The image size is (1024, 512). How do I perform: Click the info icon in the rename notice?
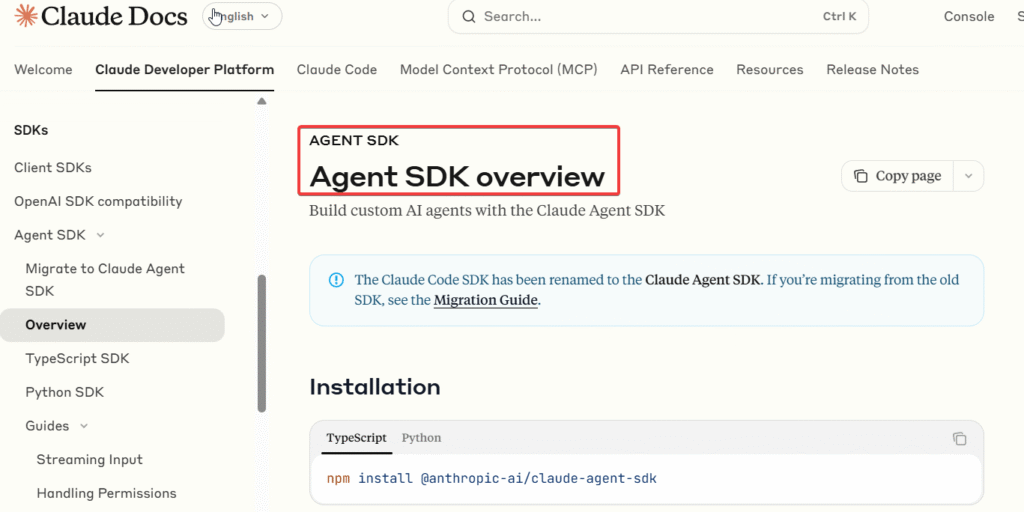click(336, 280)
